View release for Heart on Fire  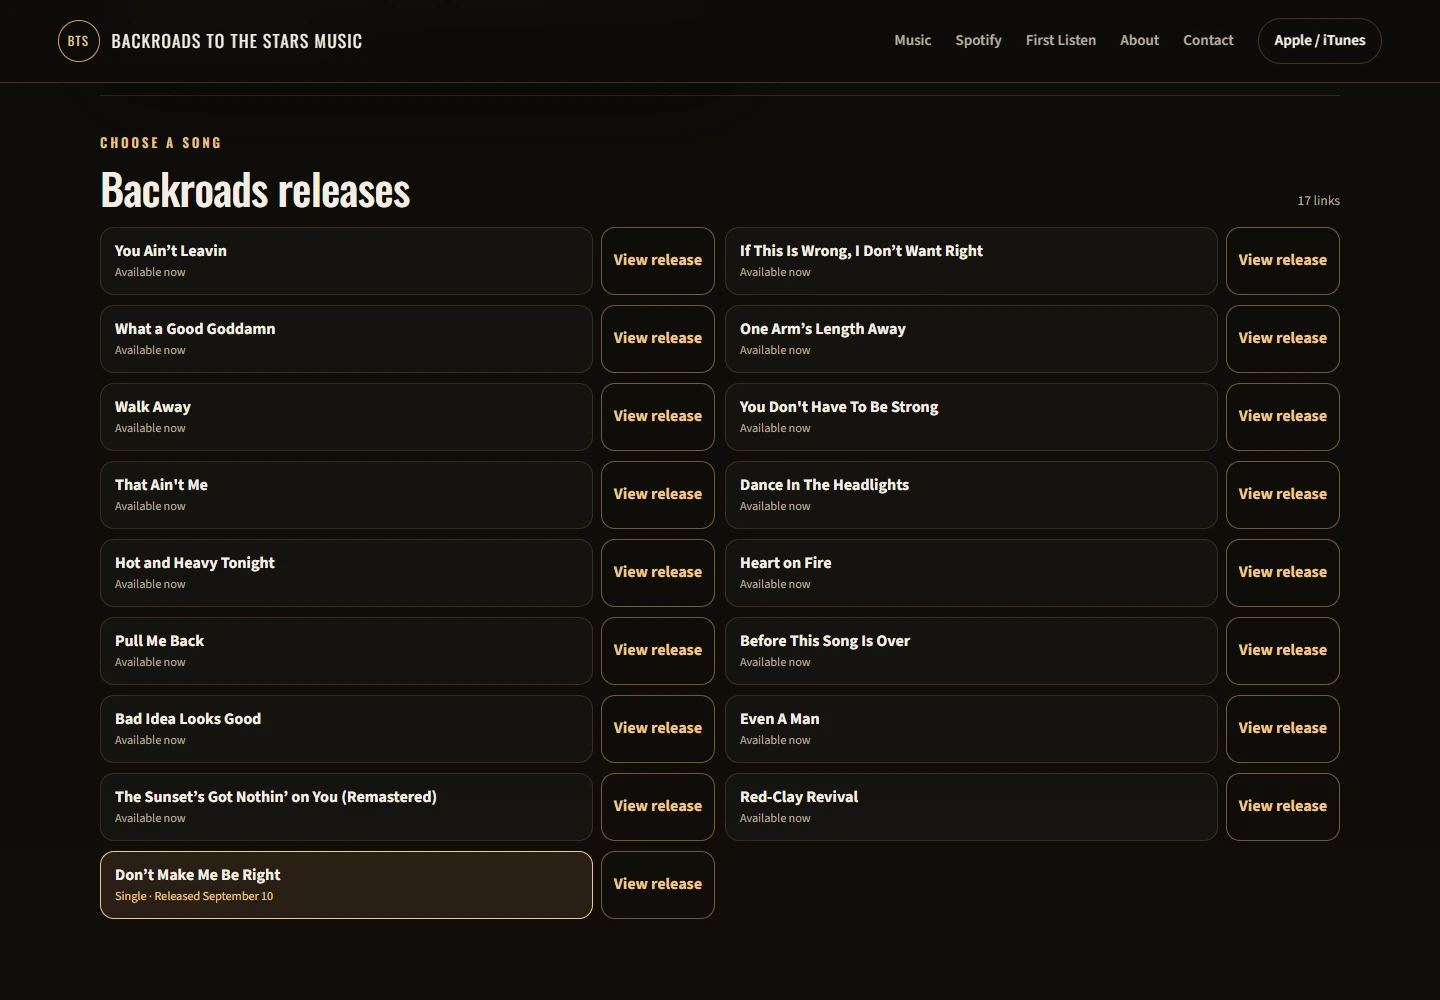(x=1283, y=573)
